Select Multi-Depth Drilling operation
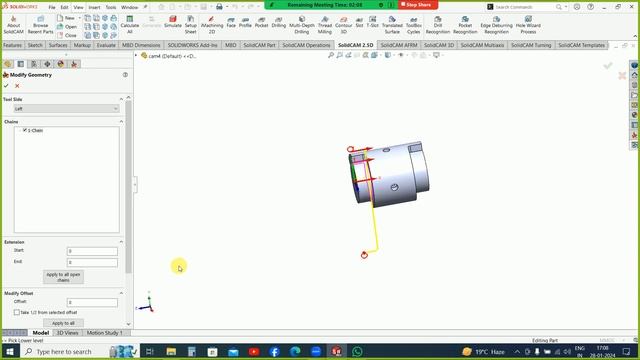The height and width of the screenshot is (360, 640). coord(302,25)
